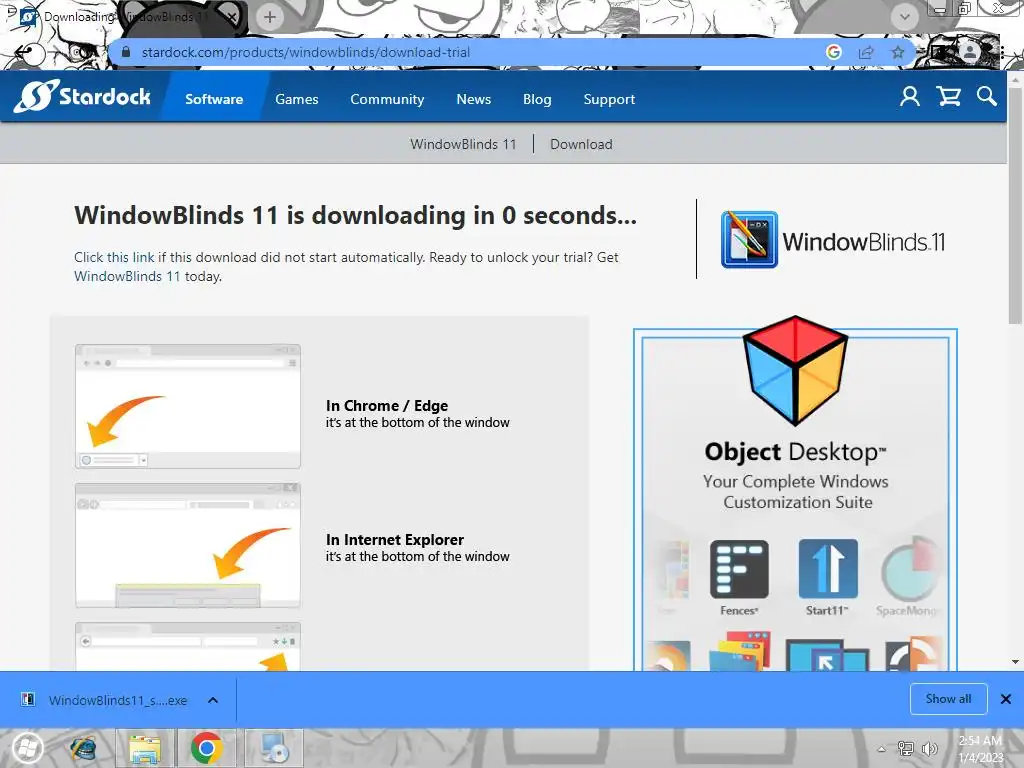The width and height of the screenshot is (1024, 768).
Task: Open Chrome profile avatar icon
Action: pyautogui.click(x=970, y=52)
